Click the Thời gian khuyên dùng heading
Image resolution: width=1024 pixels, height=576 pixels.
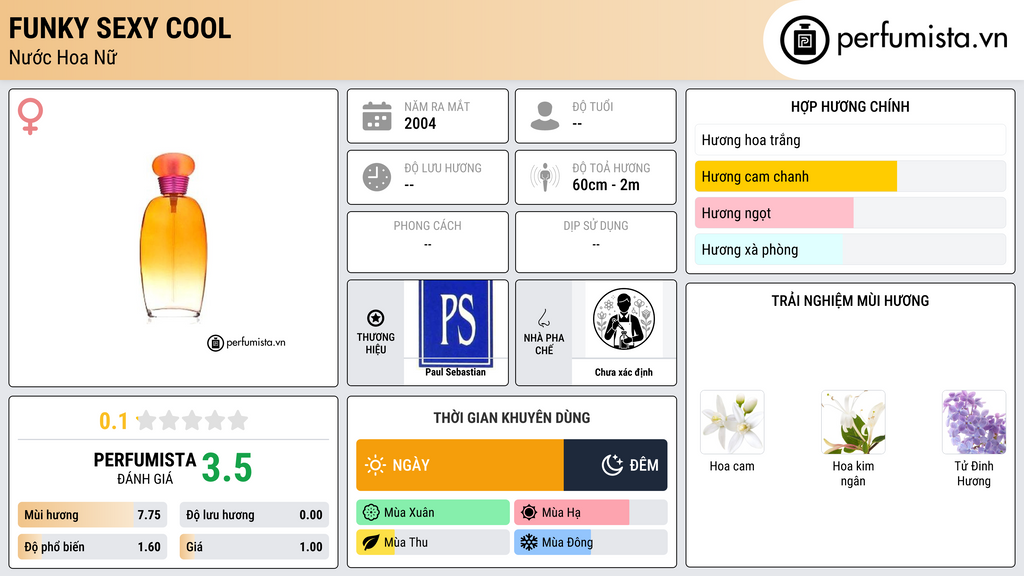coord(512,418)
